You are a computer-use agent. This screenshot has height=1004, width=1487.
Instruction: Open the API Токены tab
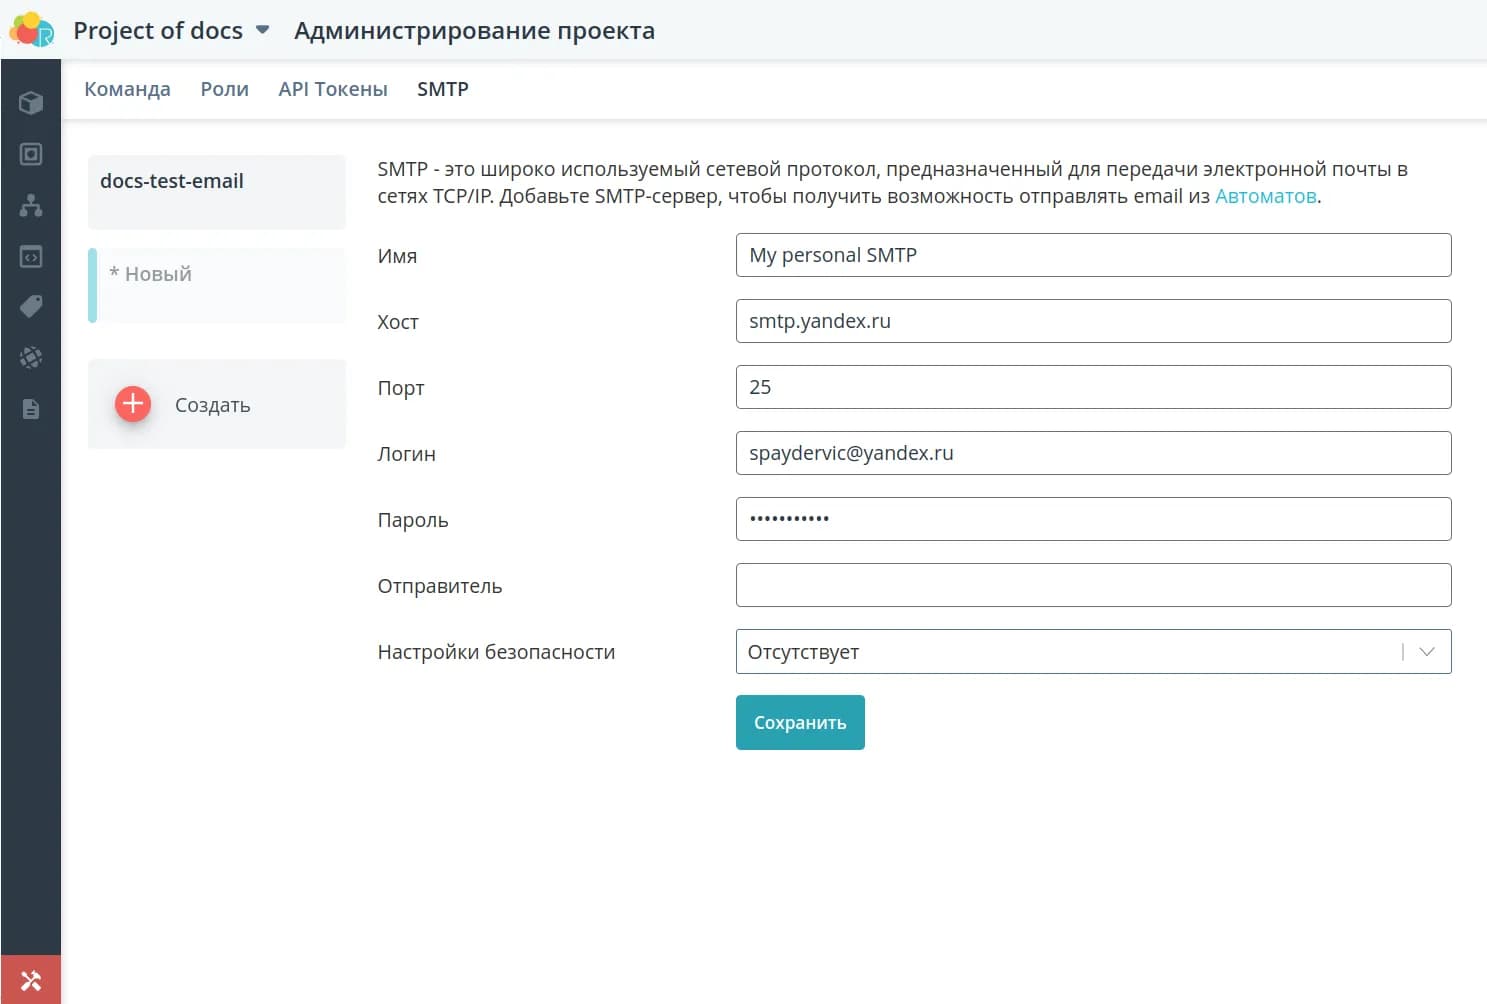(x=333, y=89)
